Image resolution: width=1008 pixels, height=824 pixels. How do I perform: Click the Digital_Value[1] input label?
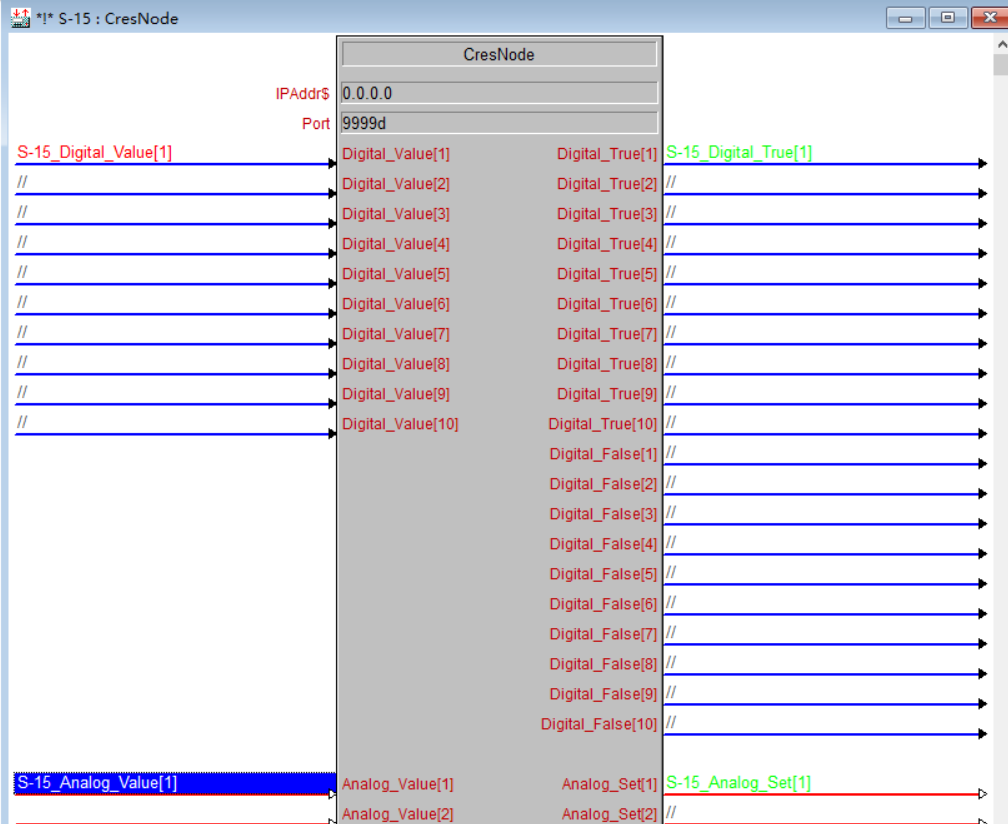click(396, 154)
